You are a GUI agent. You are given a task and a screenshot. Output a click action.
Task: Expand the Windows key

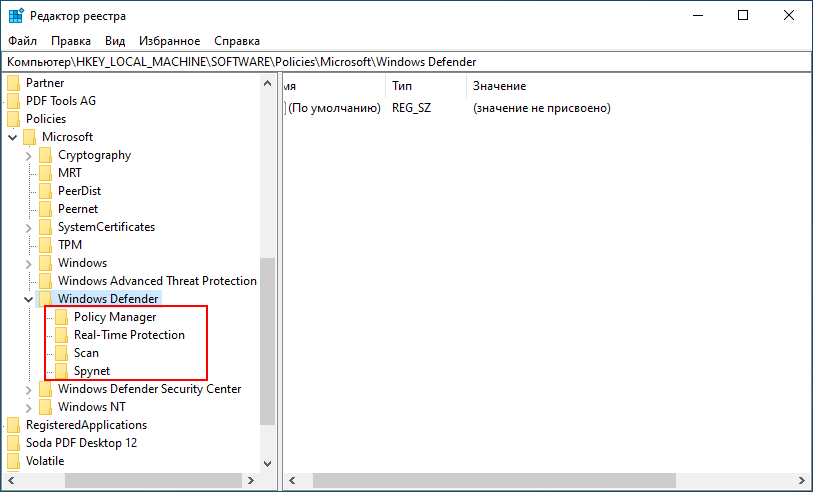(x=29, y=264)
